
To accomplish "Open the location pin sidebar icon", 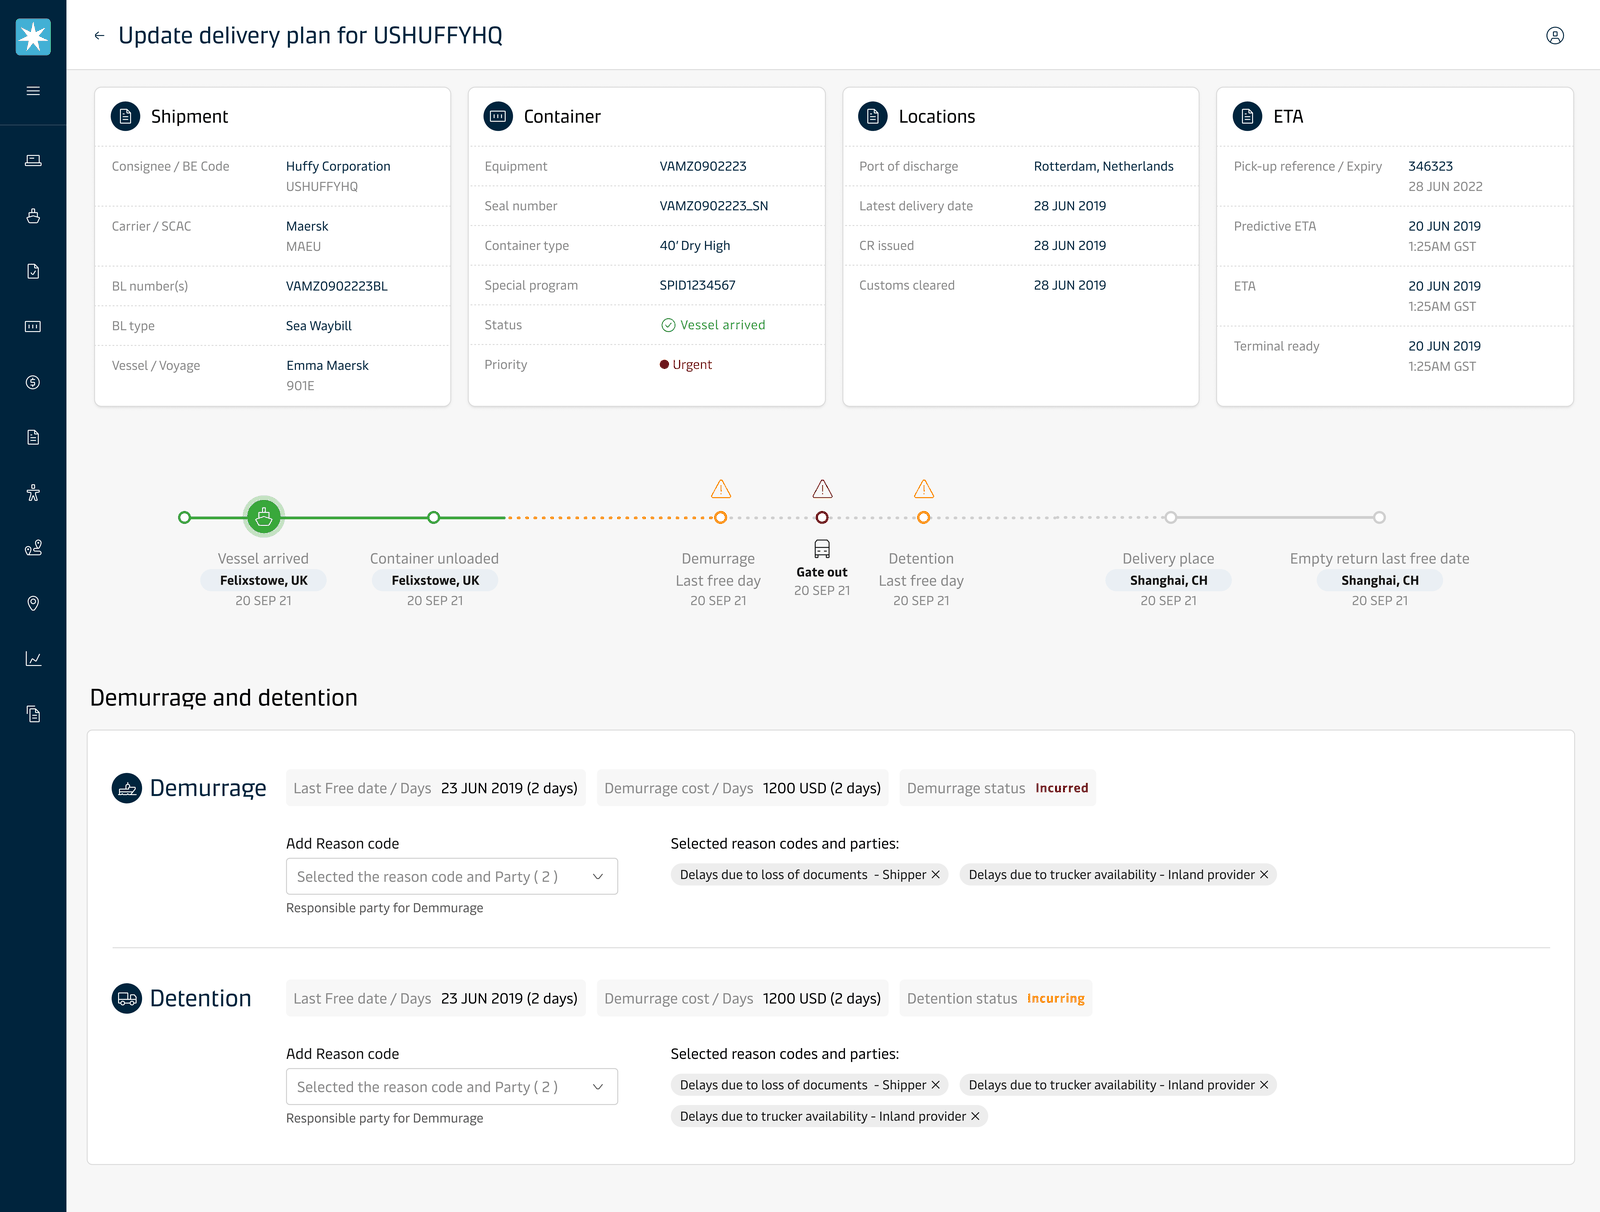I will coord(33,603).
